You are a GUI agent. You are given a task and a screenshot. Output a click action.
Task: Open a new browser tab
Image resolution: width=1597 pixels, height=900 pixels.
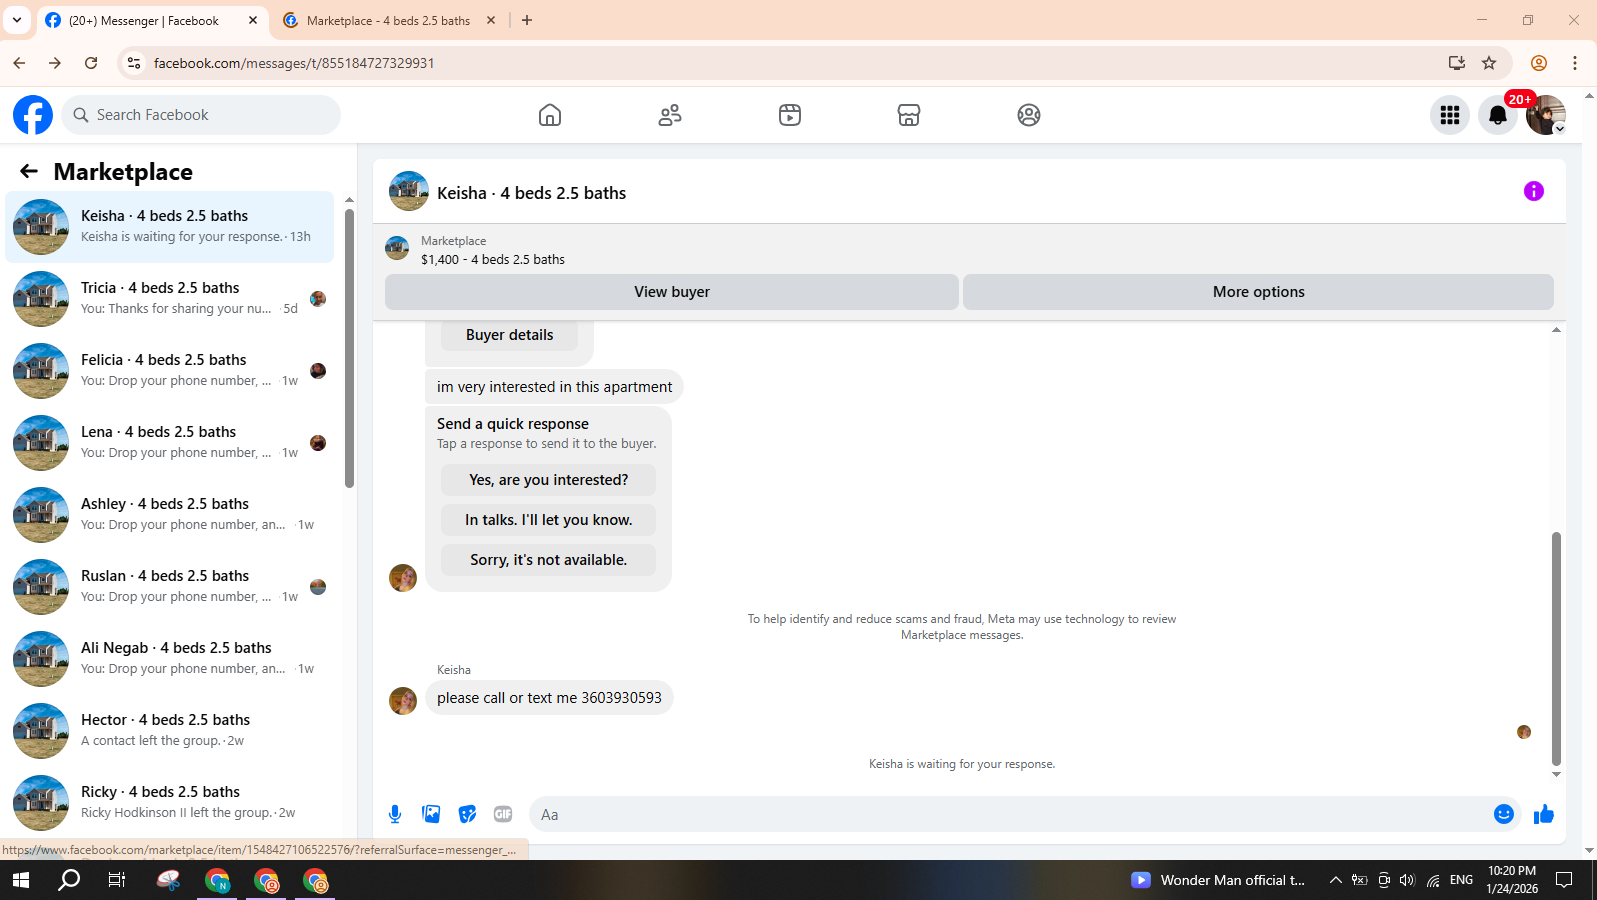pos(527,20)
